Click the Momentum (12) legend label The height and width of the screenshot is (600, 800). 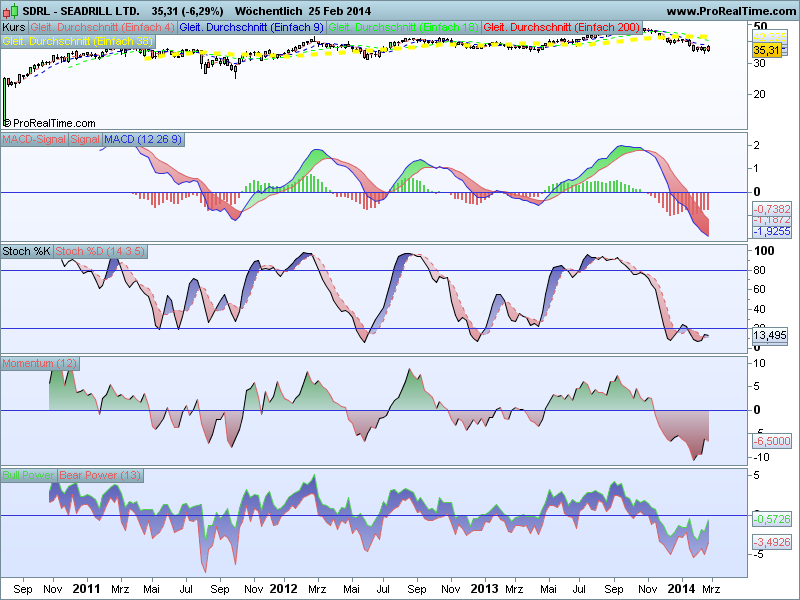[x=40, y=363]
